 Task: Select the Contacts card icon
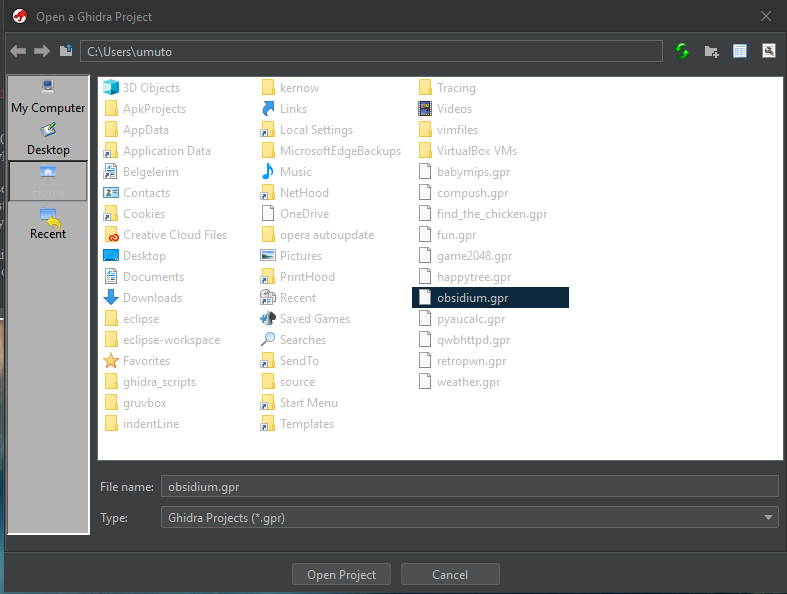pyautogui.click(x=111, y=192)
